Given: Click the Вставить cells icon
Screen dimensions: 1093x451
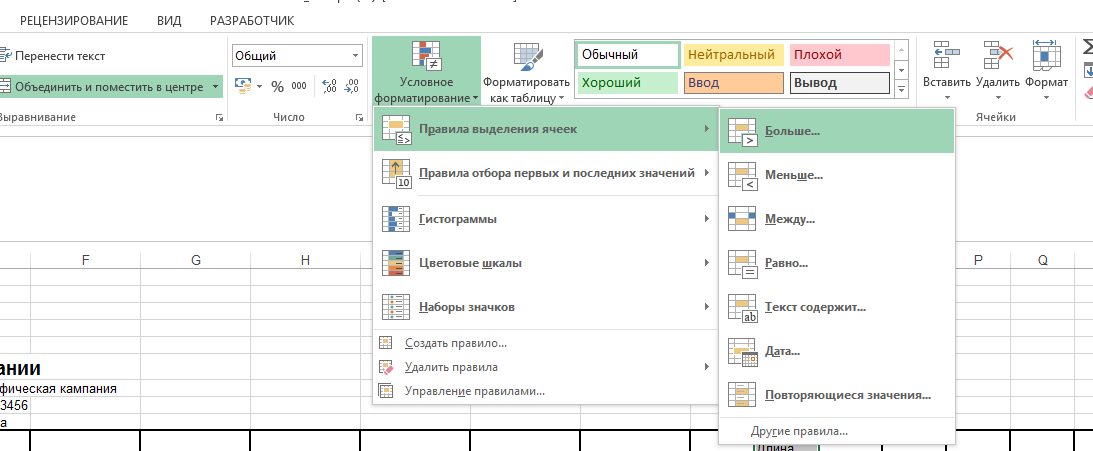Looking at the screenshot, I should 946,57.
